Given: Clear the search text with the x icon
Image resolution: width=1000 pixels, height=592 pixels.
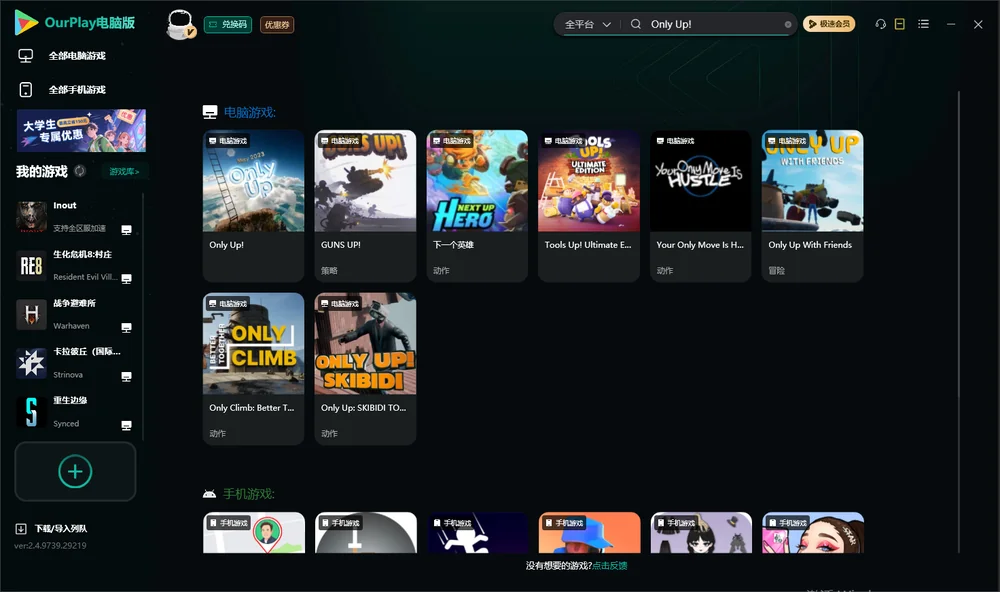Looking at the screenshot, I should [788, 25].
